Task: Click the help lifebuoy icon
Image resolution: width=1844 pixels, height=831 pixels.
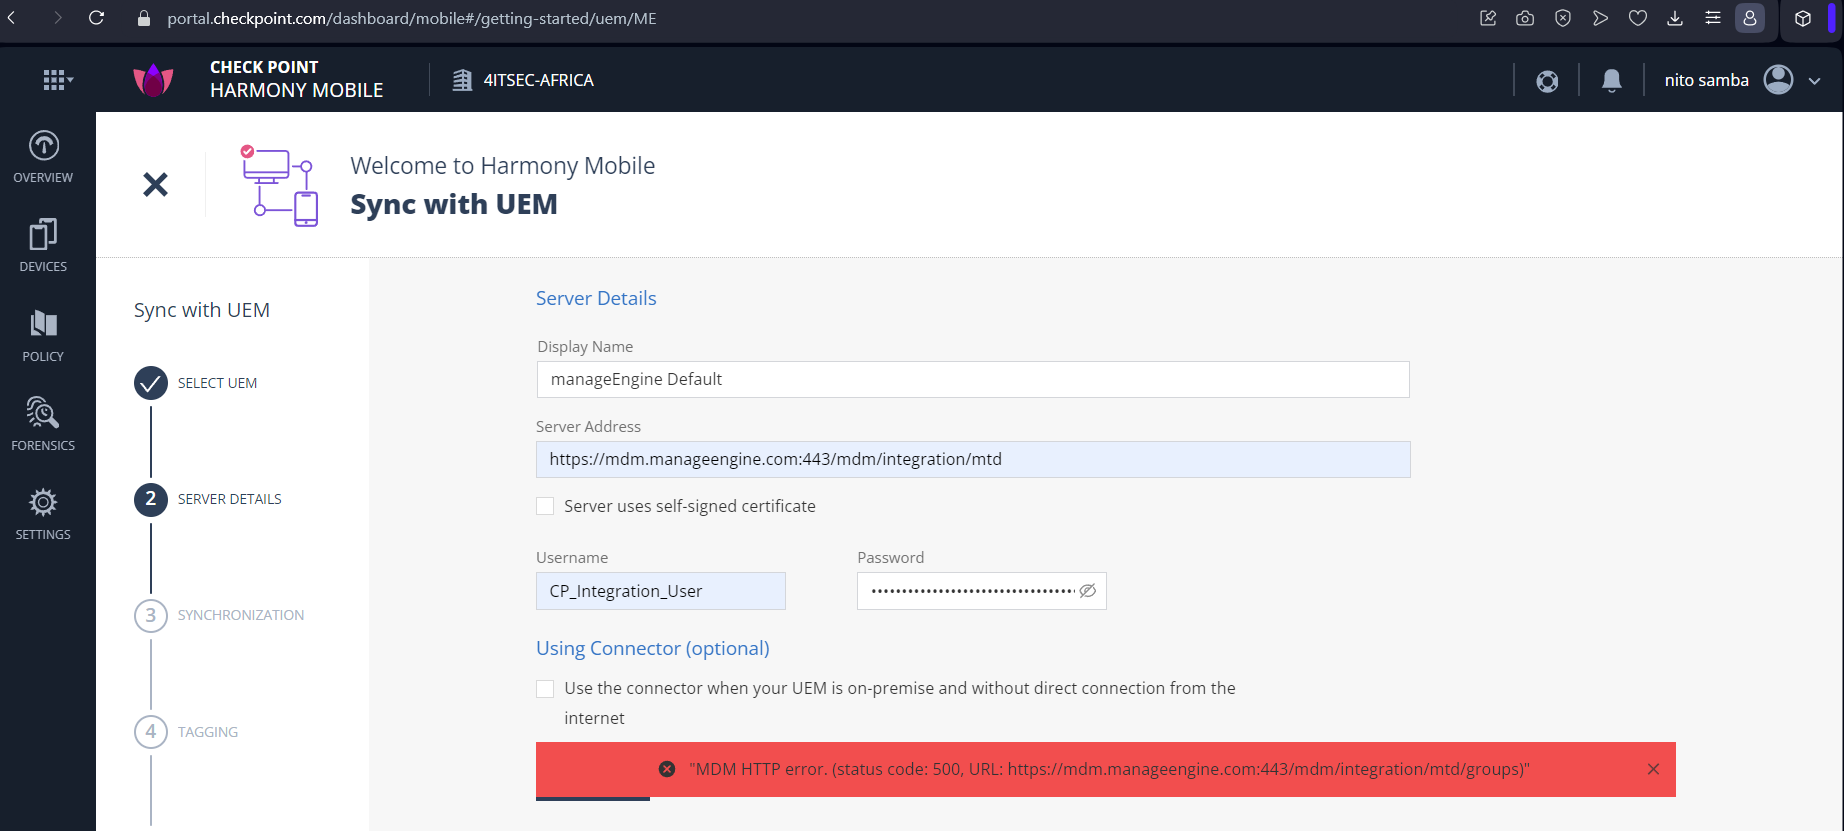Action: pos(1547,81)
